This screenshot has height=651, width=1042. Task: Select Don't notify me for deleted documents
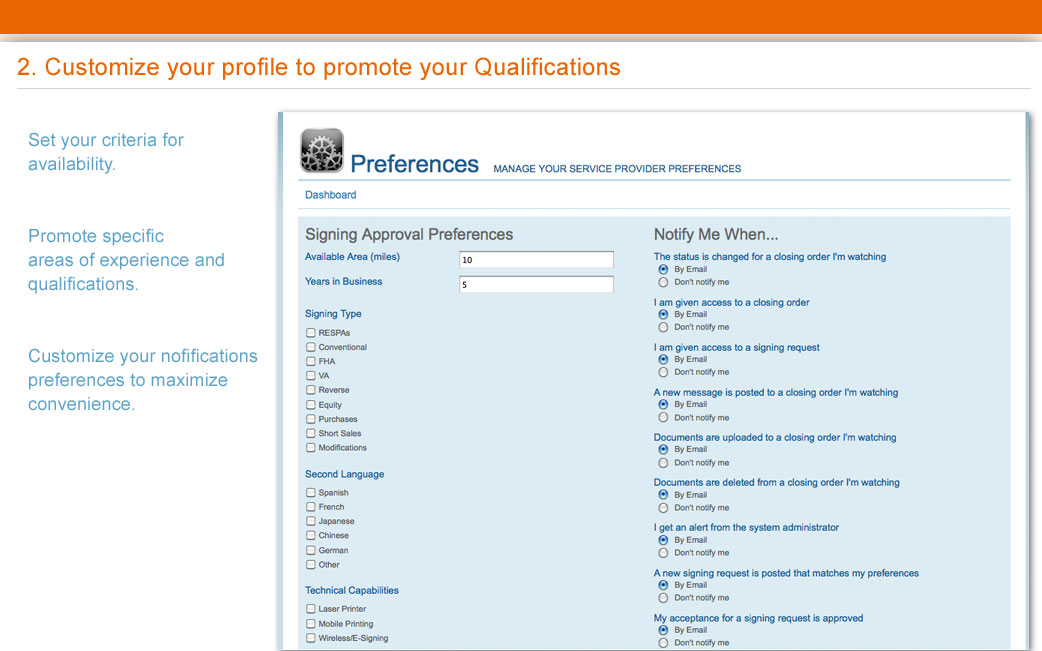coord(663,508)
